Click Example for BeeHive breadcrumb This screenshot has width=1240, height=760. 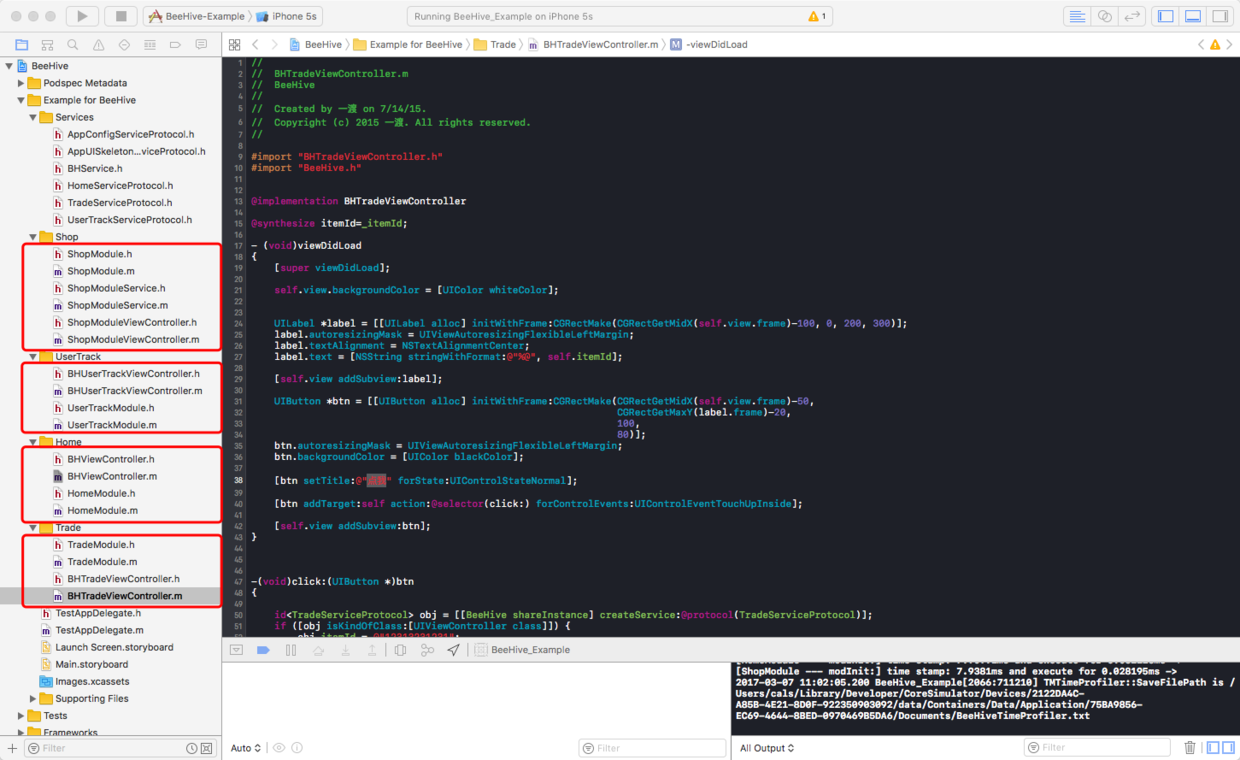pyautogui.click(x=407, y=45)
